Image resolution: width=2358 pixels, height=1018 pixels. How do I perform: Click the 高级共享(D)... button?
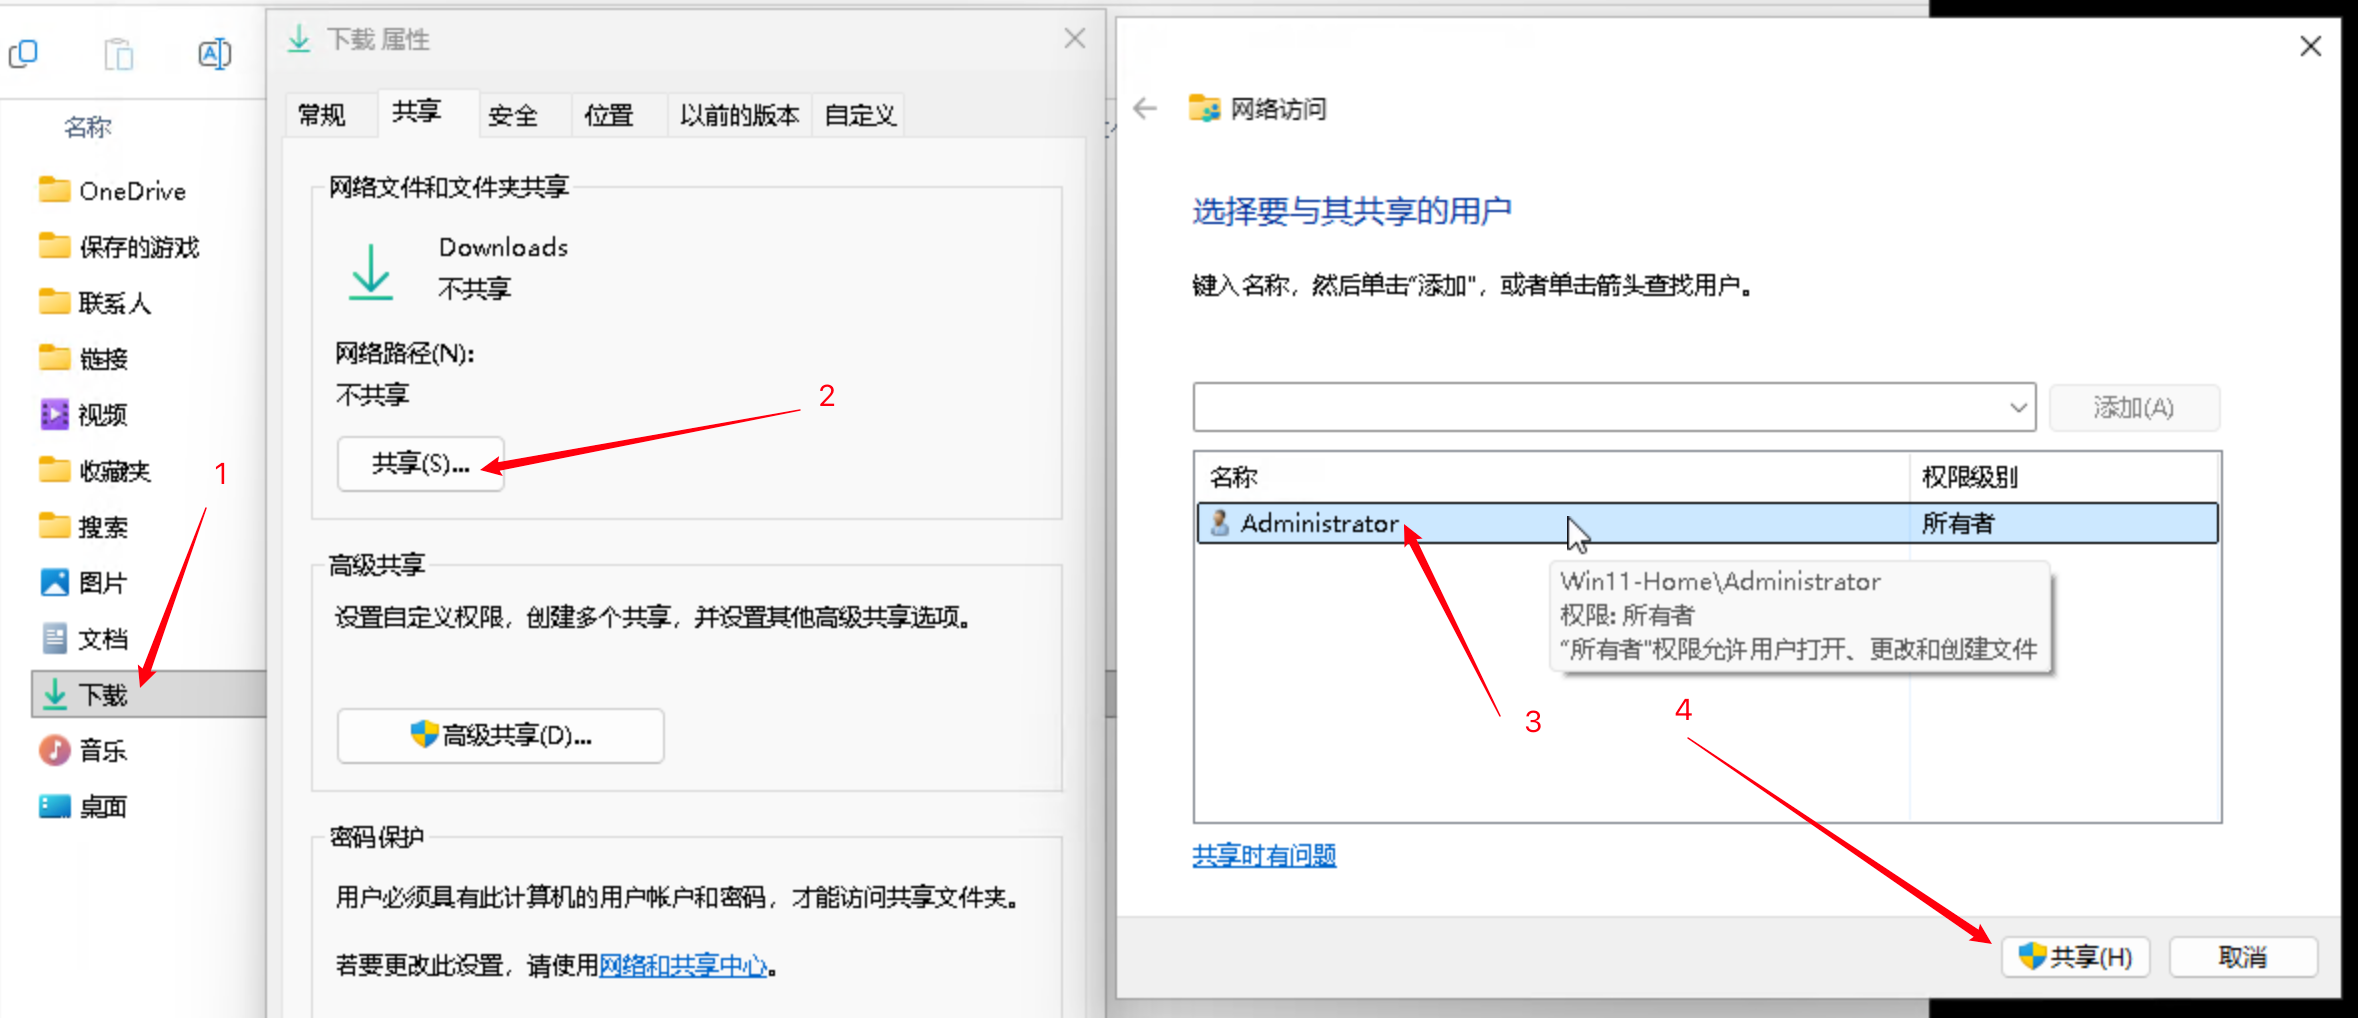(500, 736)
